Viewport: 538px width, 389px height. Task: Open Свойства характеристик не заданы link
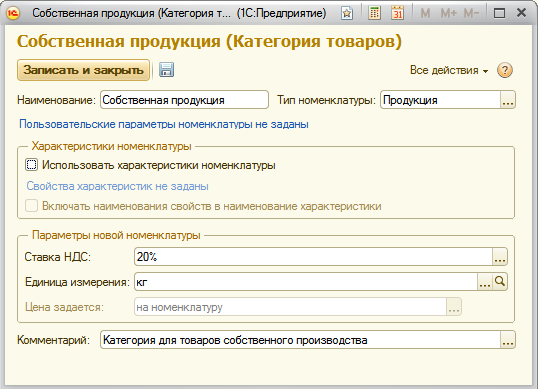coord(117,186)
